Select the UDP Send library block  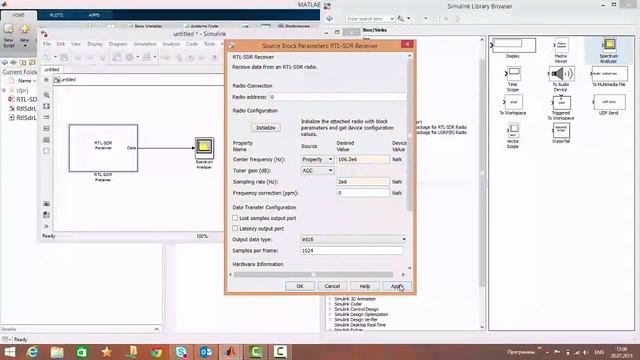coord(609,102)
